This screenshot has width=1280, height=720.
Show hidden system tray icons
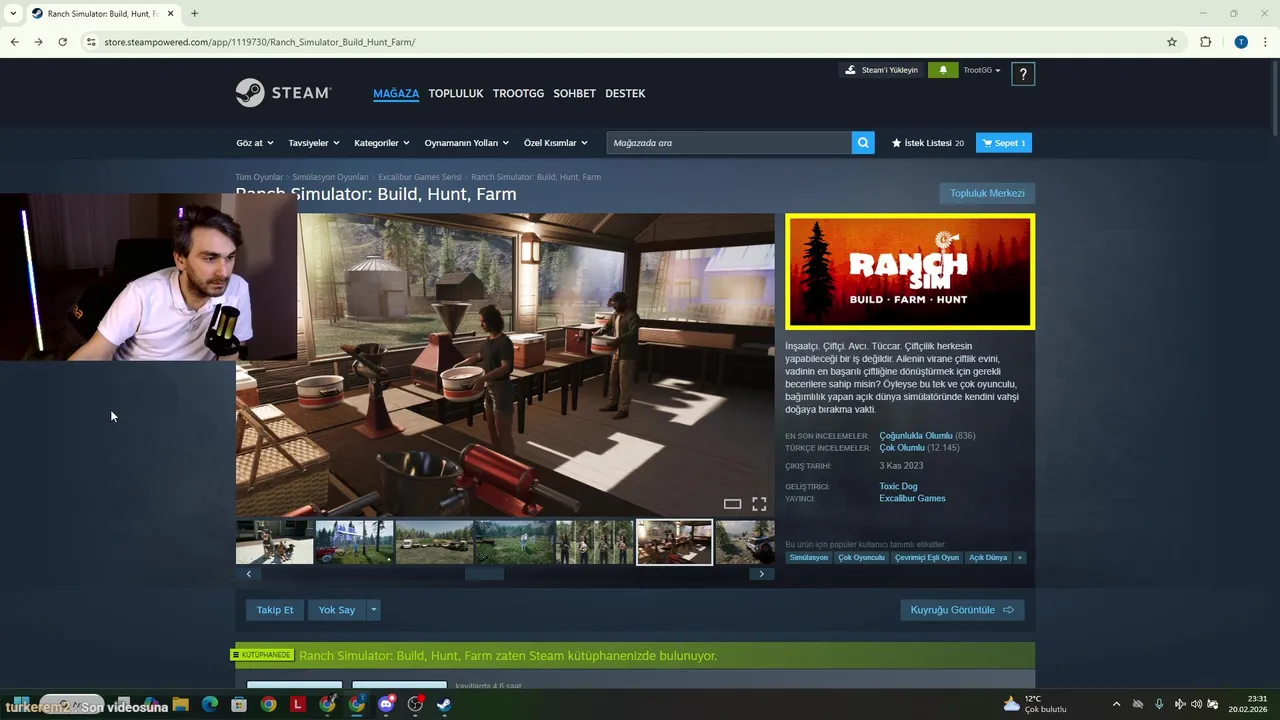click(x=1116, y=704)
